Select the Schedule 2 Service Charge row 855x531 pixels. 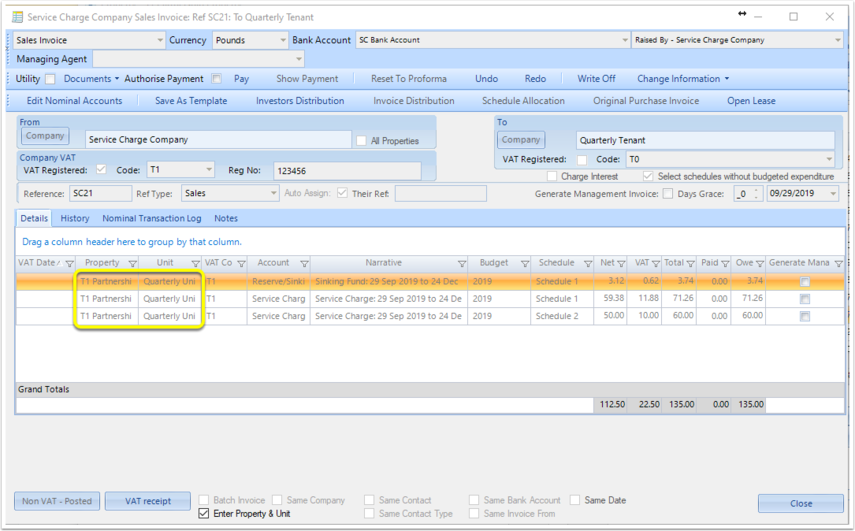[430, 316]
